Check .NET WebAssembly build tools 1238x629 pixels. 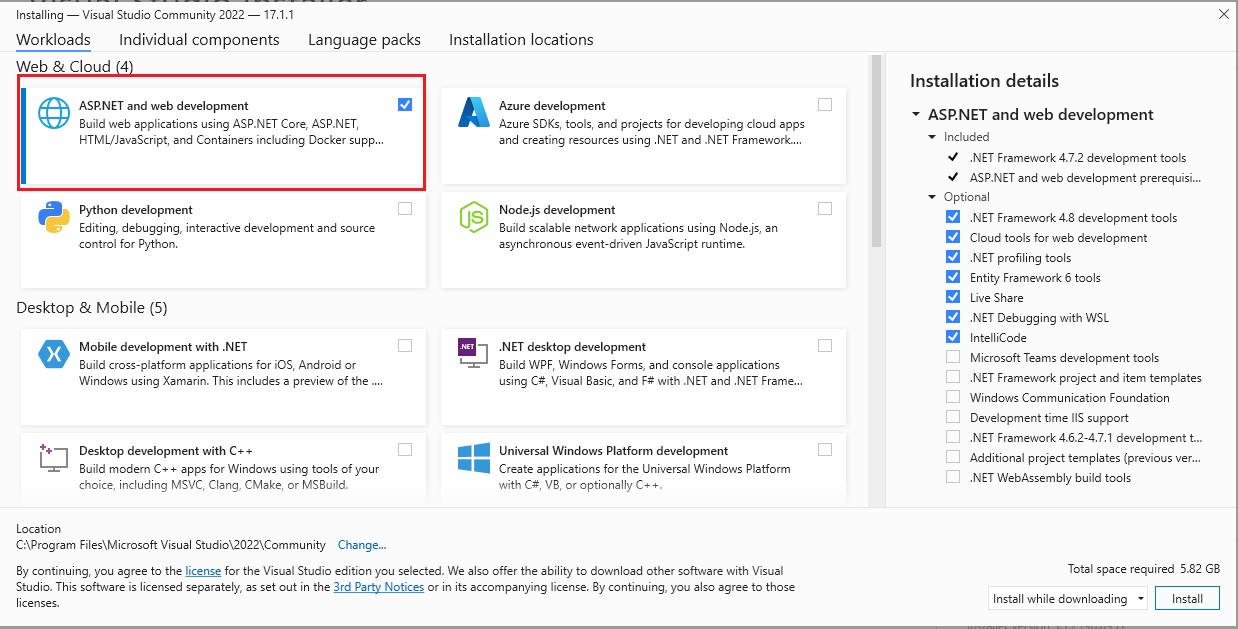953,477
